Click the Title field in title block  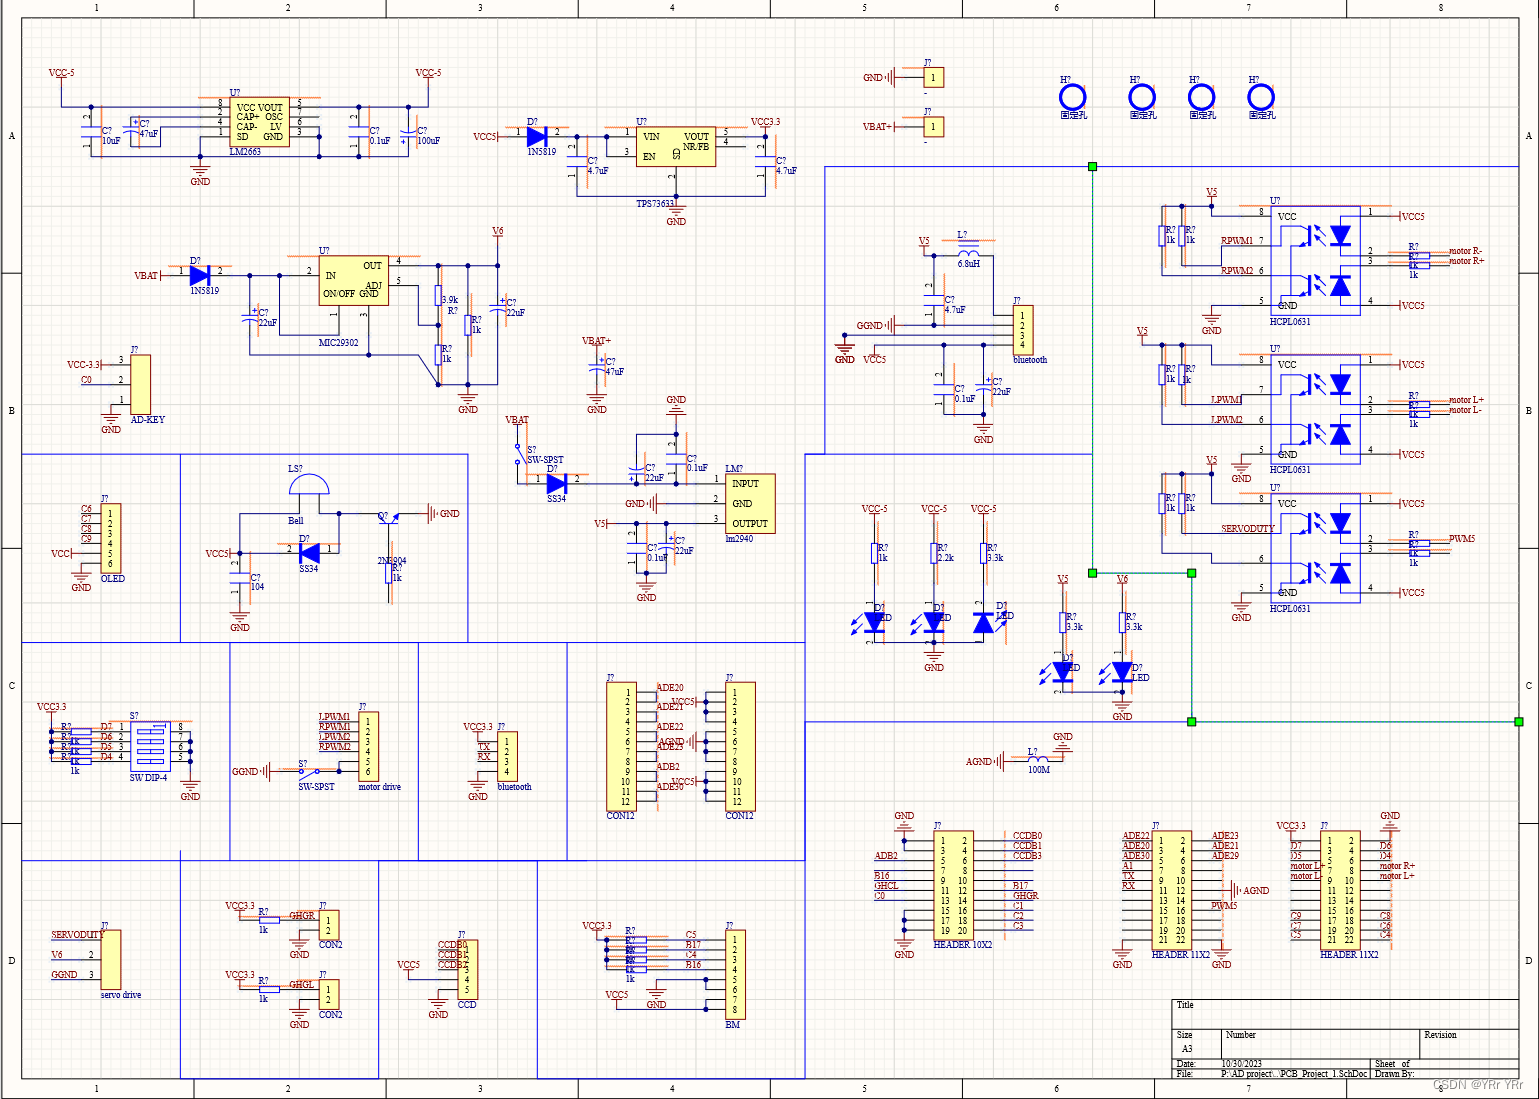tap(1185, 1005)
